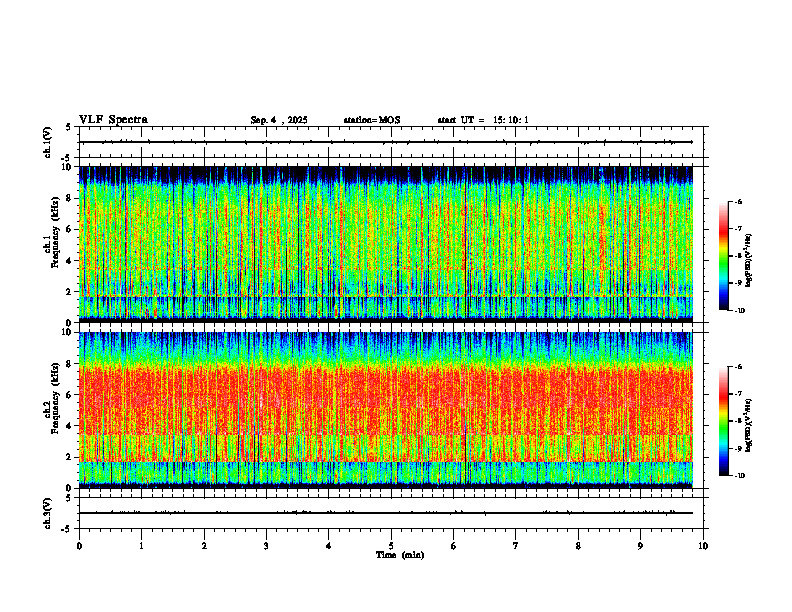Click the "10" kHz tick on ch.1 frequency axis

66,167
